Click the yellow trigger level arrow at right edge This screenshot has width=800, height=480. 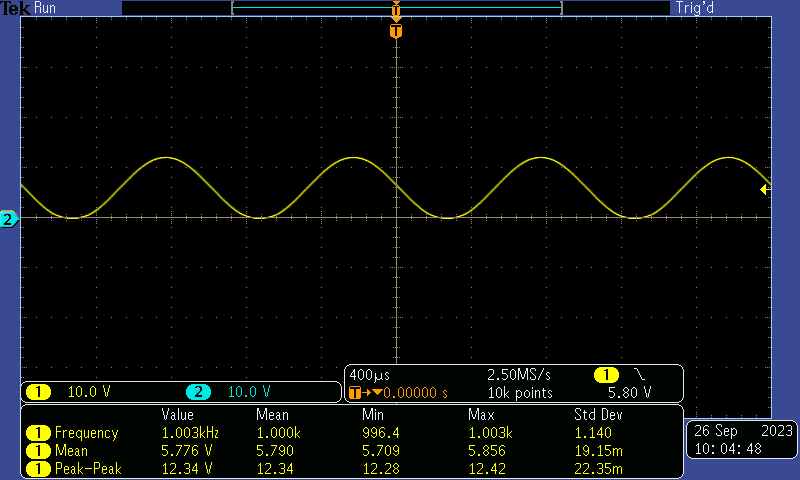(x=764, y=189)
